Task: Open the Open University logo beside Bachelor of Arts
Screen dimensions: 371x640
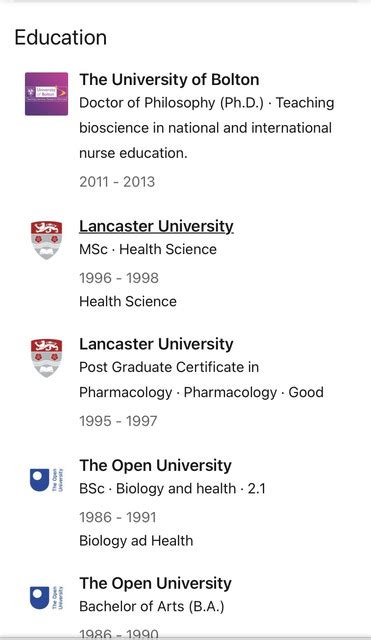Action: pos(47,598)
